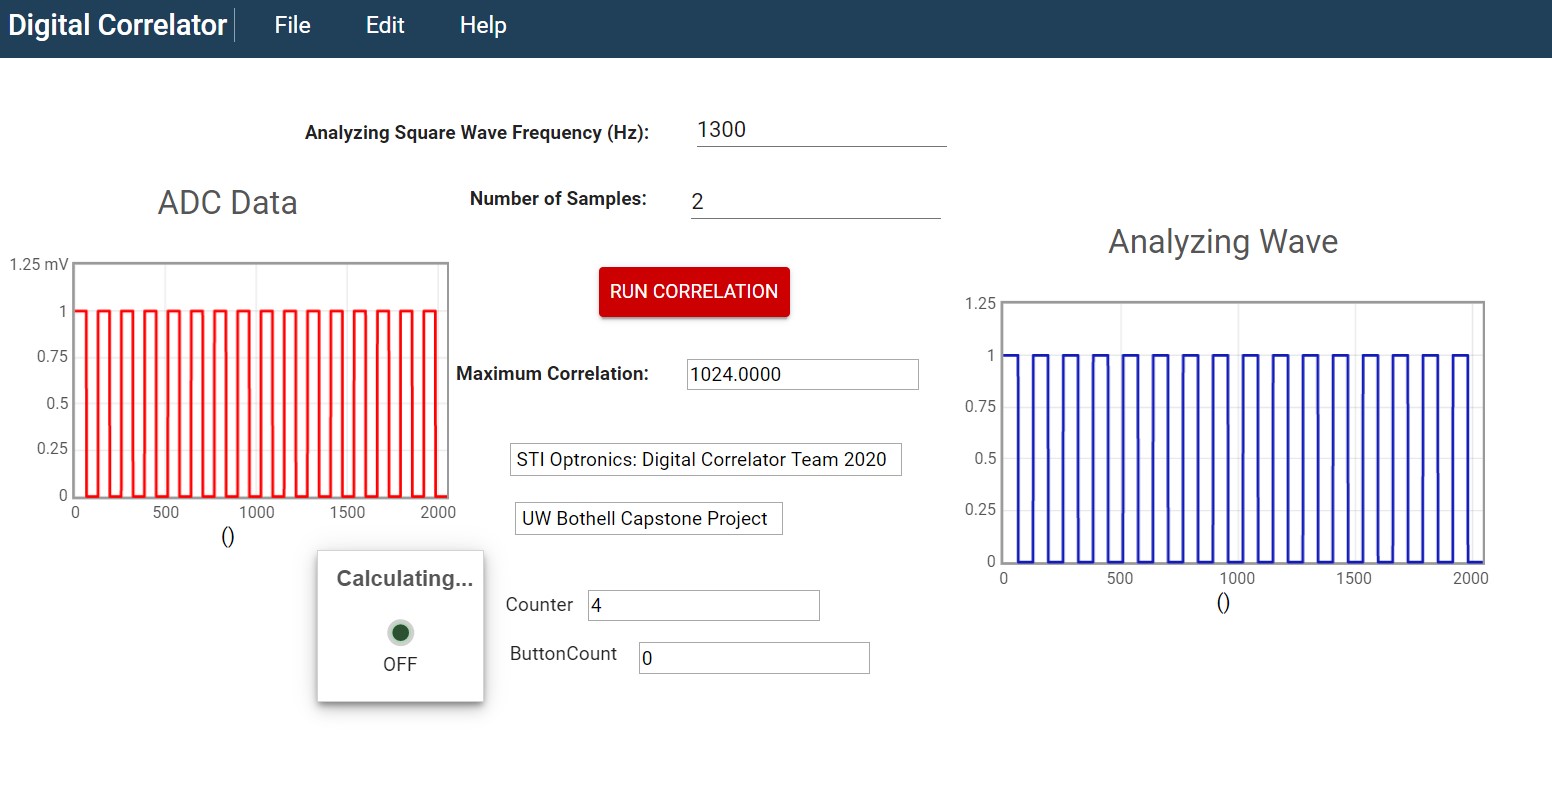Click the ButtonCount value field
1552x788 pixels.
(x=754, y=658)
